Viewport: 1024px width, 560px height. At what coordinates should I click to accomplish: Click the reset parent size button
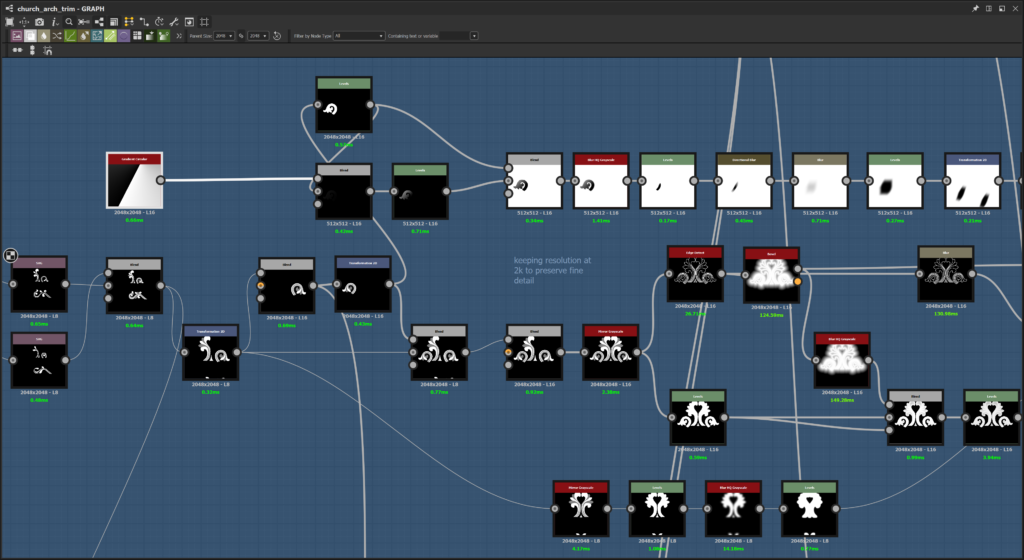[277, 36]
